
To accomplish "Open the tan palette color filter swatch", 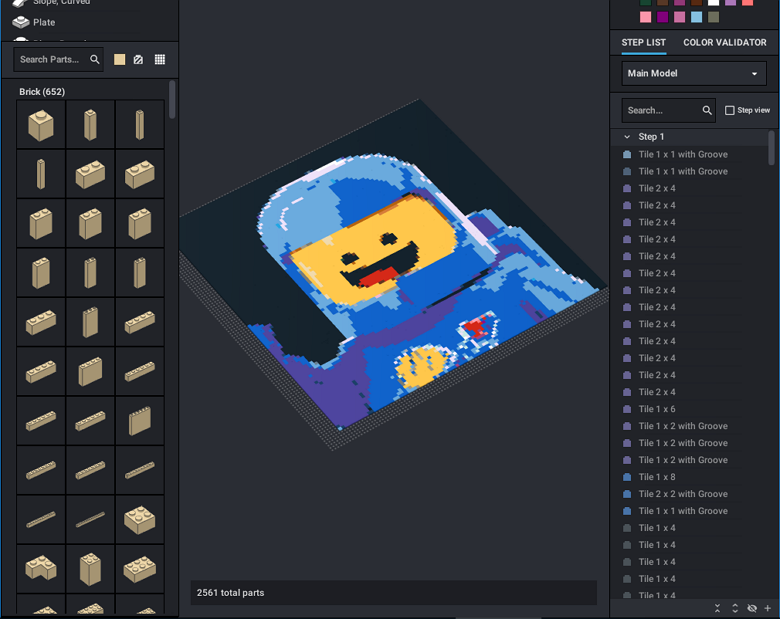I will pos(119,60).
